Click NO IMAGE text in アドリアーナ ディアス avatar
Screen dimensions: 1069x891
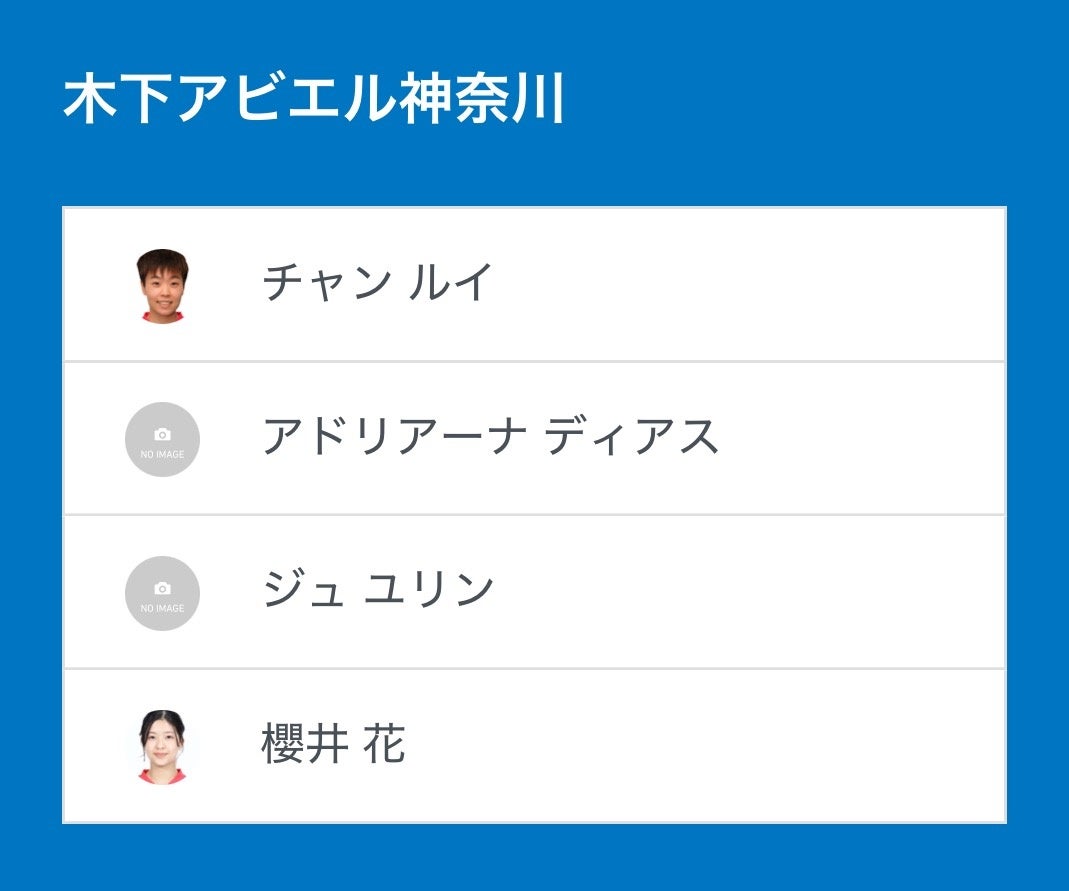[162, 454]
